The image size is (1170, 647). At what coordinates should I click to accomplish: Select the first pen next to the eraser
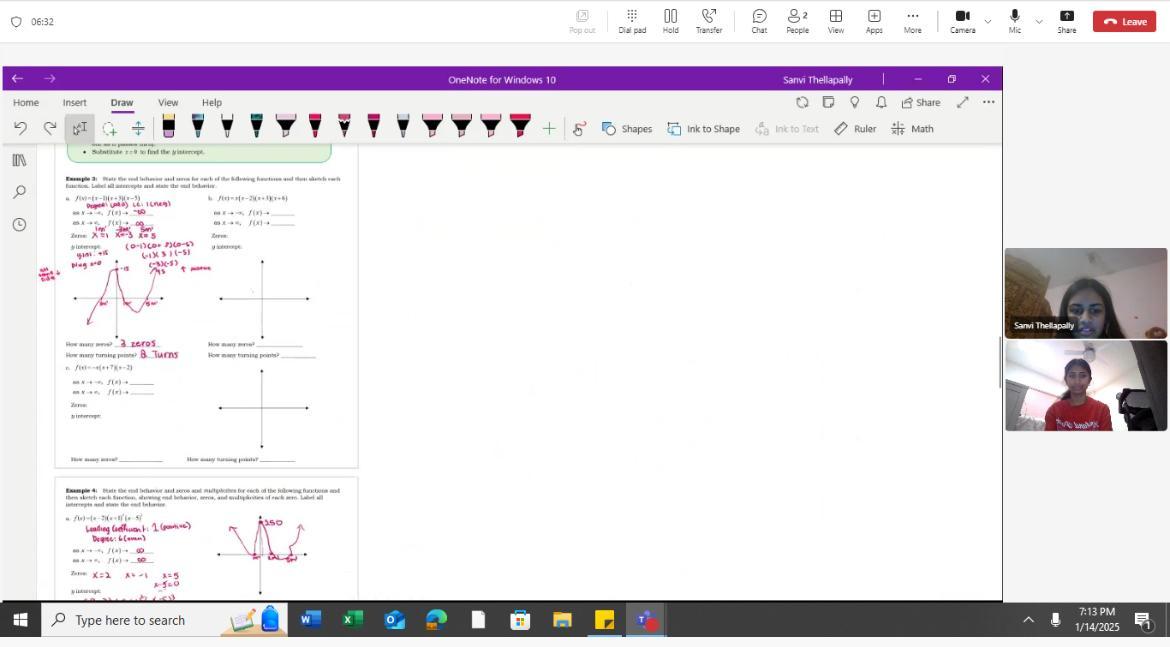[x=198, y=126]
